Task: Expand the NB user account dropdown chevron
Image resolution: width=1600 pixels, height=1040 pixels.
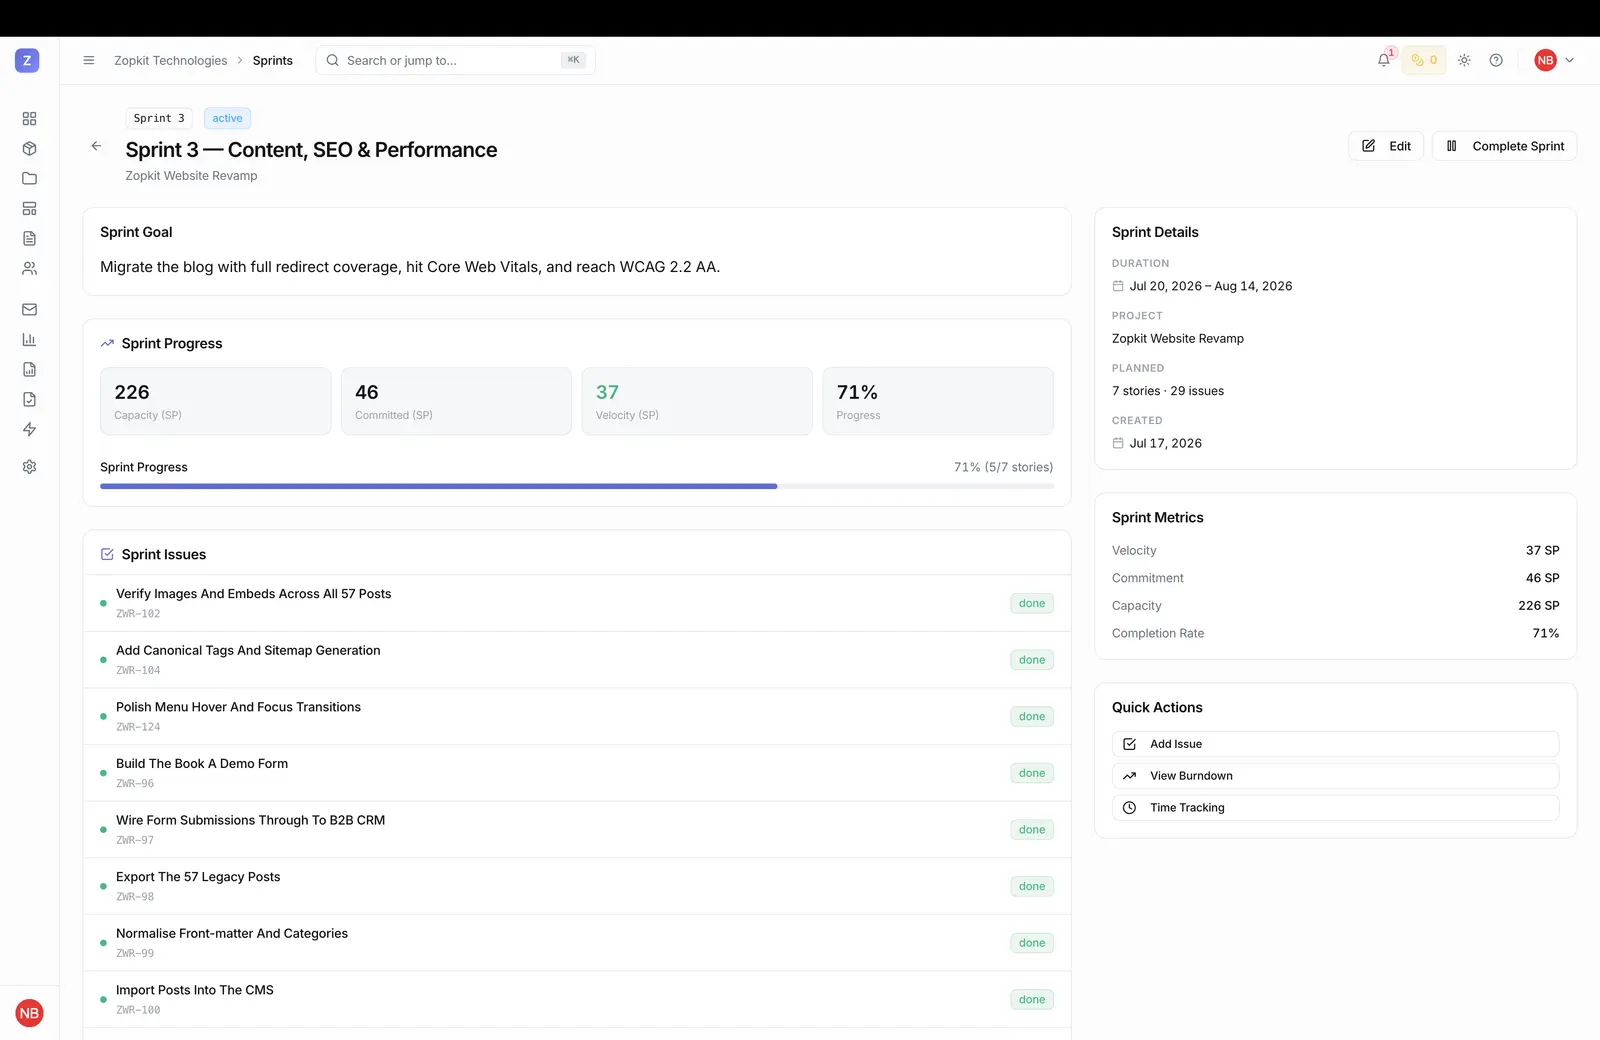Action: [1570, 61]
